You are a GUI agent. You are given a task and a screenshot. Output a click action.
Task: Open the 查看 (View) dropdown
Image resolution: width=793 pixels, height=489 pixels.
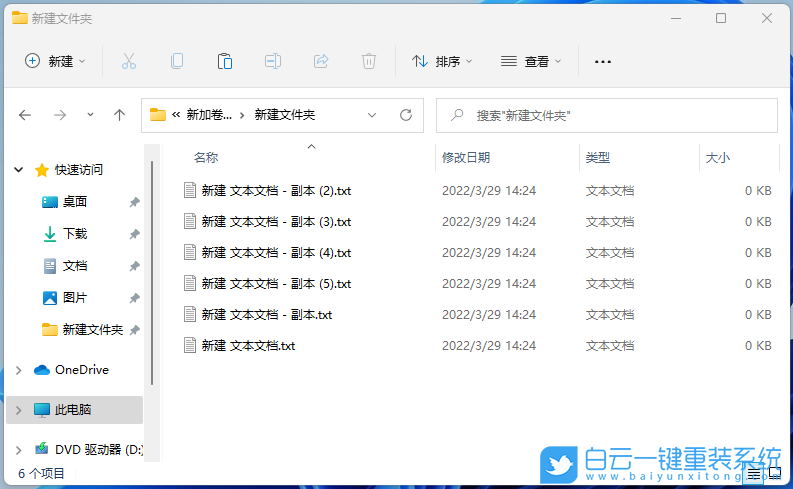[x=531, y=62]
